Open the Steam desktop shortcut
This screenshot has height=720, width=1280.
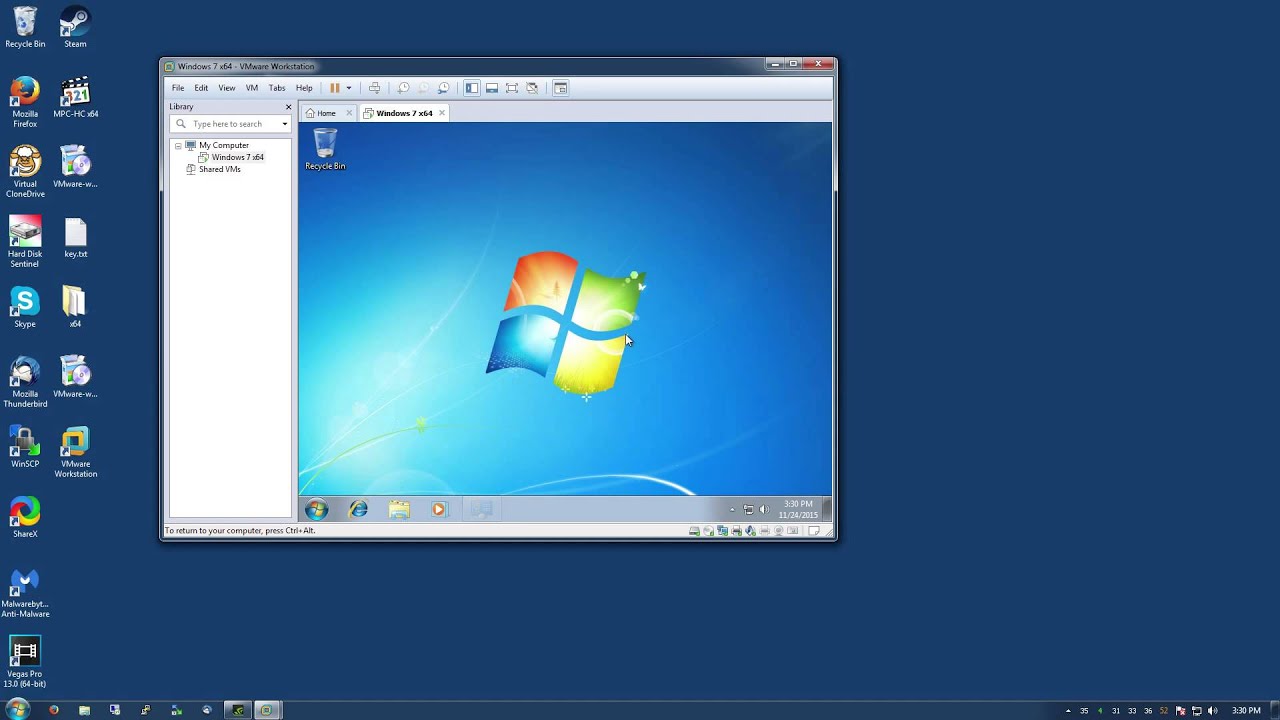click(75, 27)
